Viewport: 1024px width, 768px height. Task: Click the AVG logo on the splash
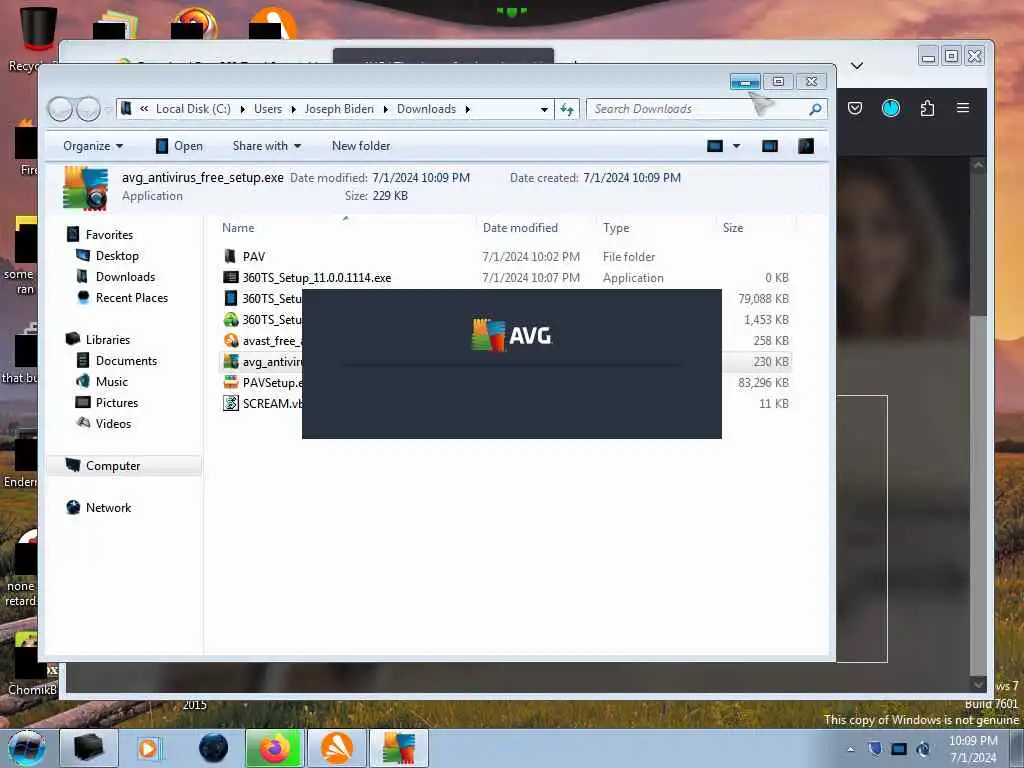coord(511,335)
